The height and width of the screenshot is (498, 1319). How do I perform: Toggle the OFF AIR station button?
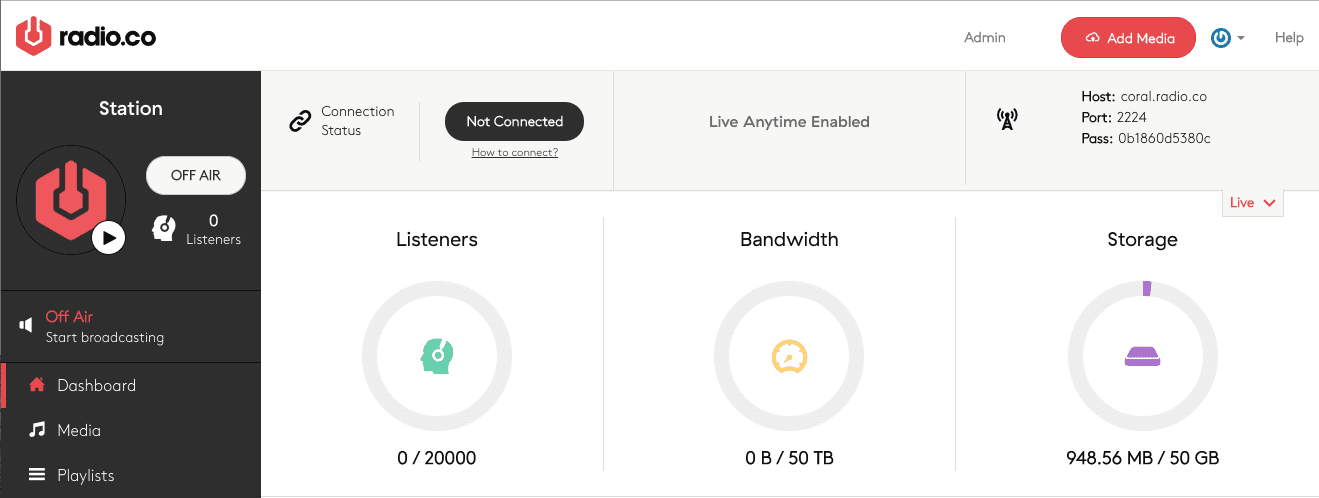(196, 175)
